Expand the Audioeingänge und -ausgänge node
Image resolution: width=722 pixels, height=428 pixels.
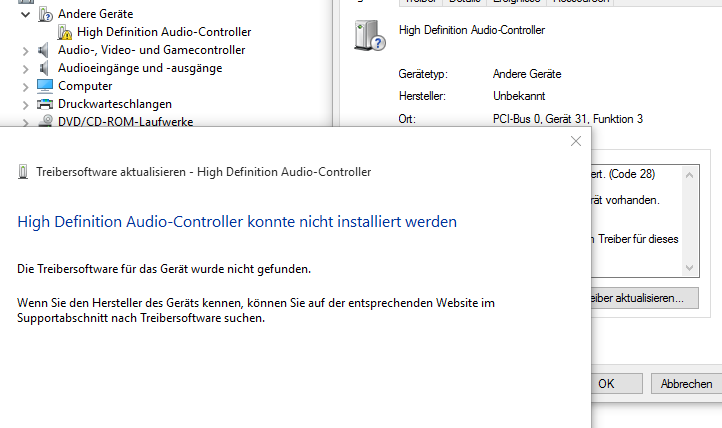coord(25,69)
